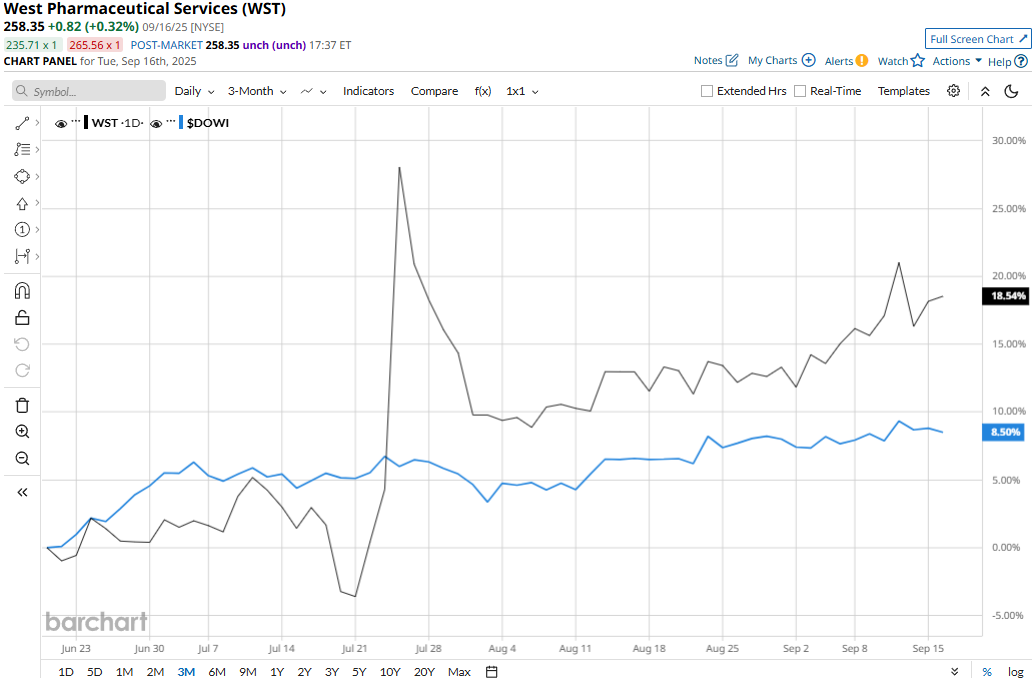
Task: Open the Notes editor
Action: (x=716, y=61)
